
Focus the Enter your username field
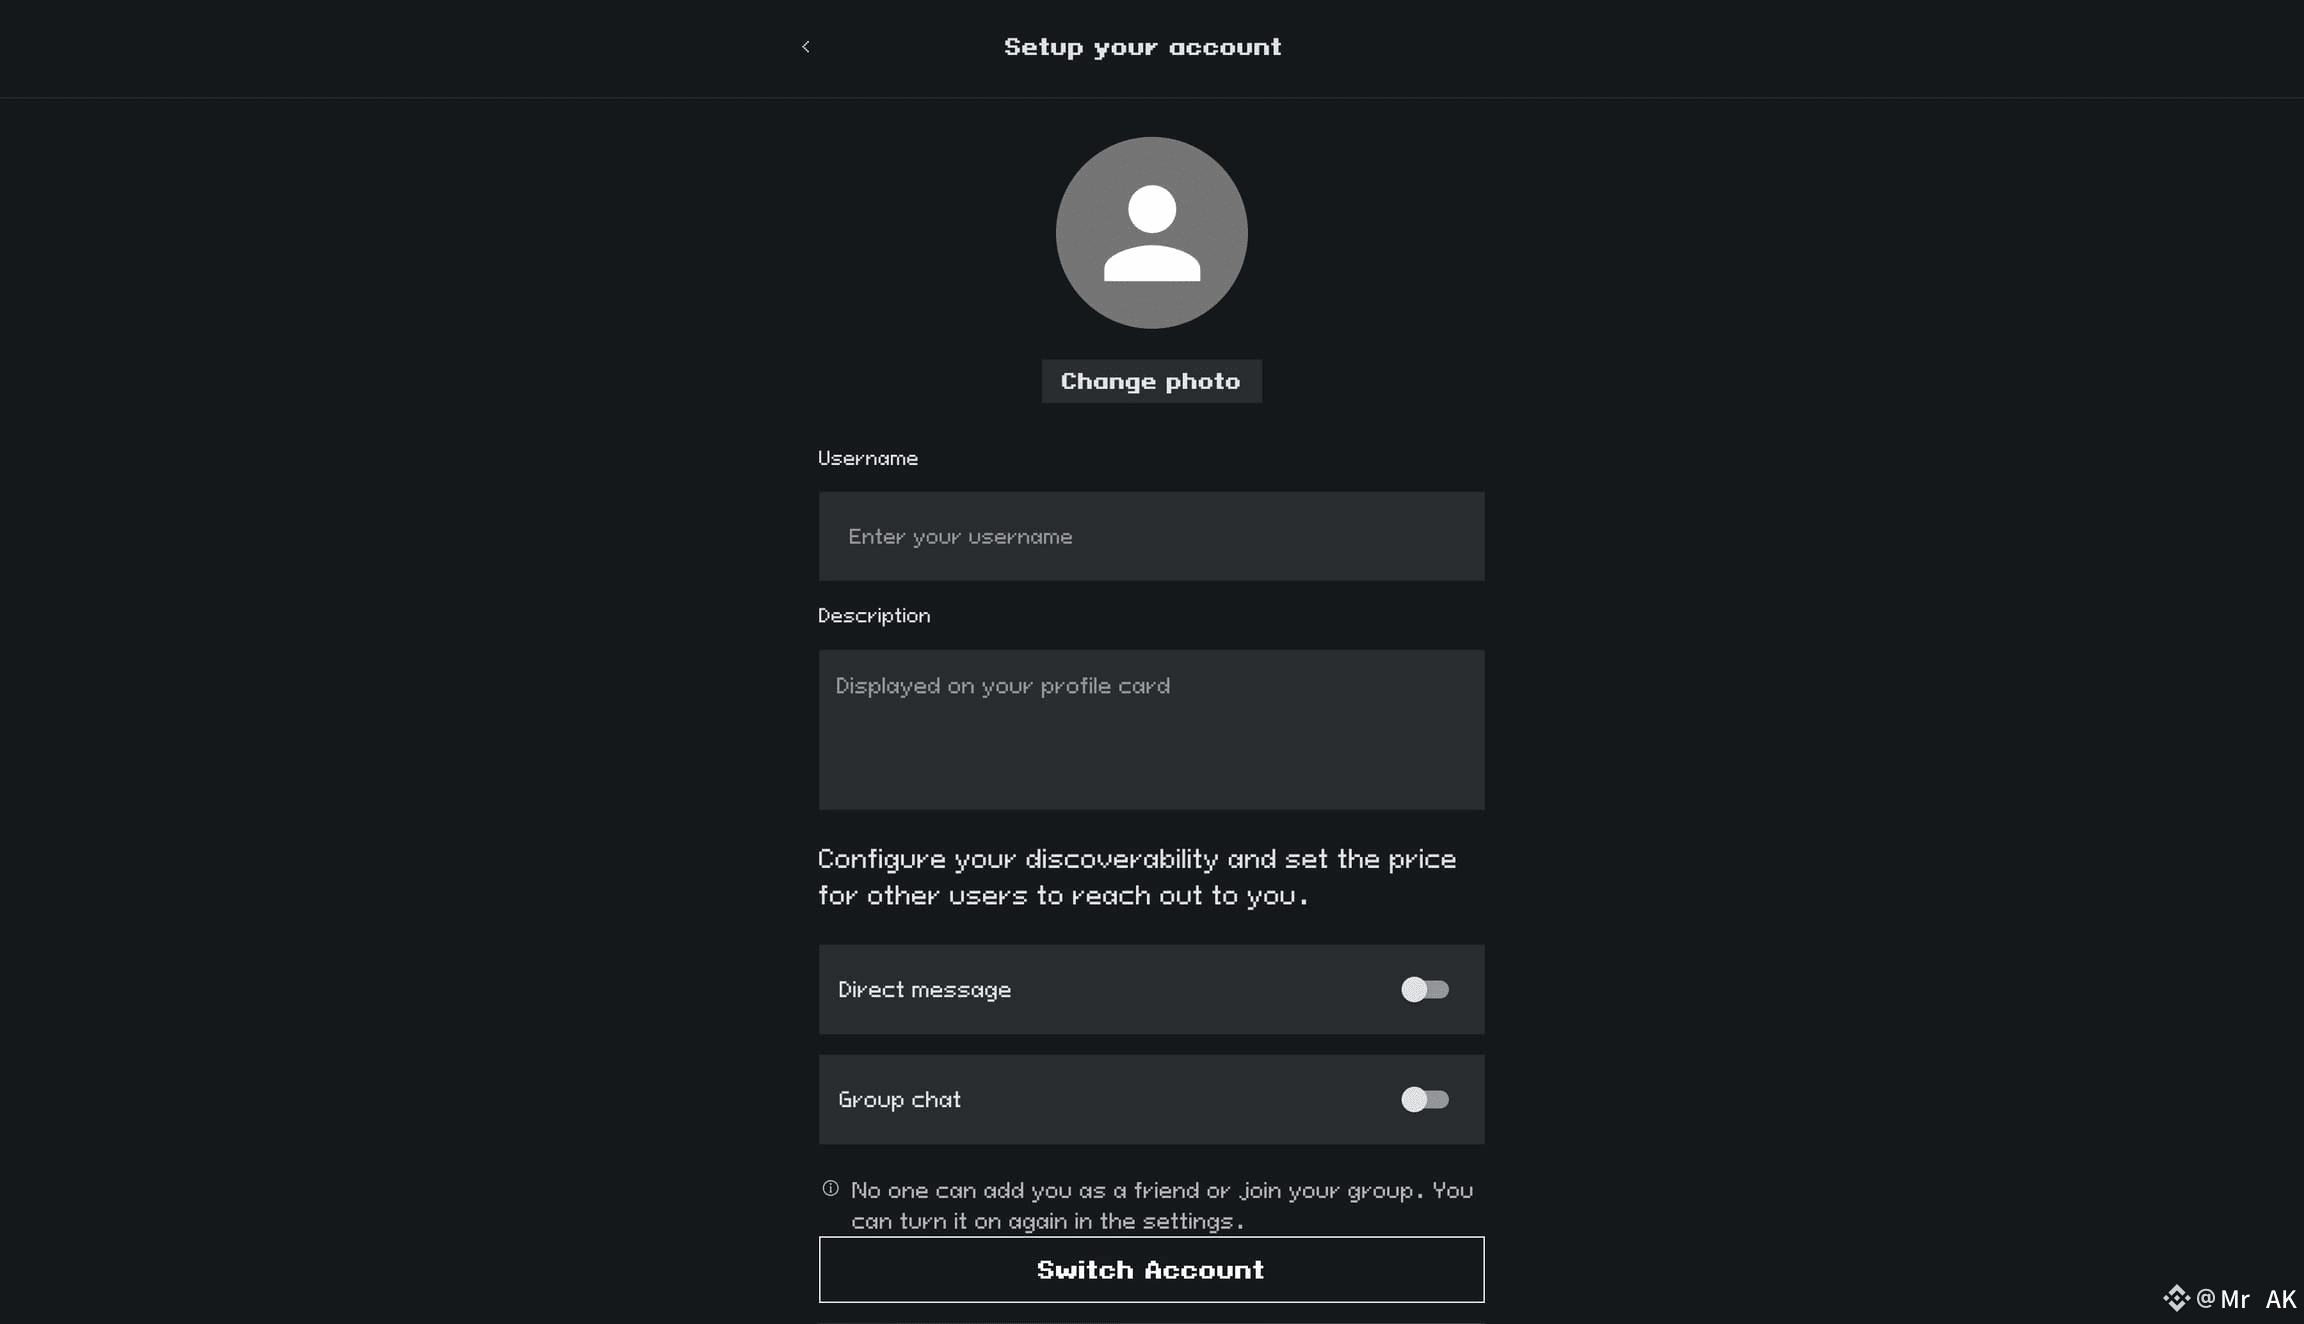pos(1151,536)
